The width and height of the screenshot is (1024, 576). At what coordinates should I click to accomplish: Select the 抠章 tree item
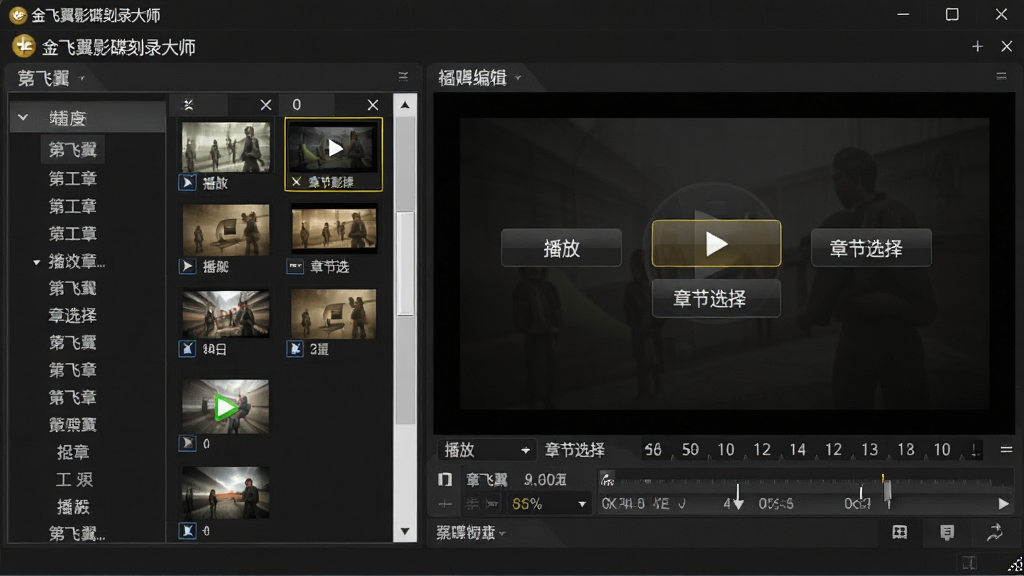72,452
